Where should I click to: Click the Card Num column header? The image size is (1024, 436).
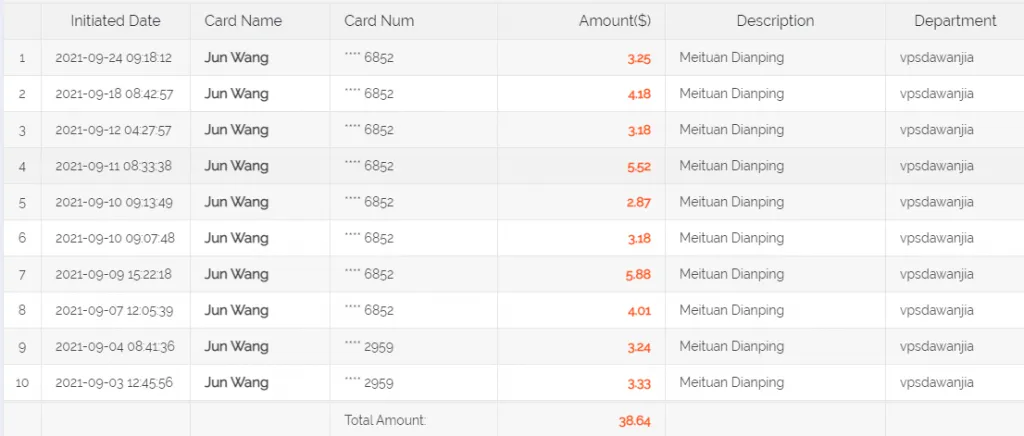tap(379, 21)
